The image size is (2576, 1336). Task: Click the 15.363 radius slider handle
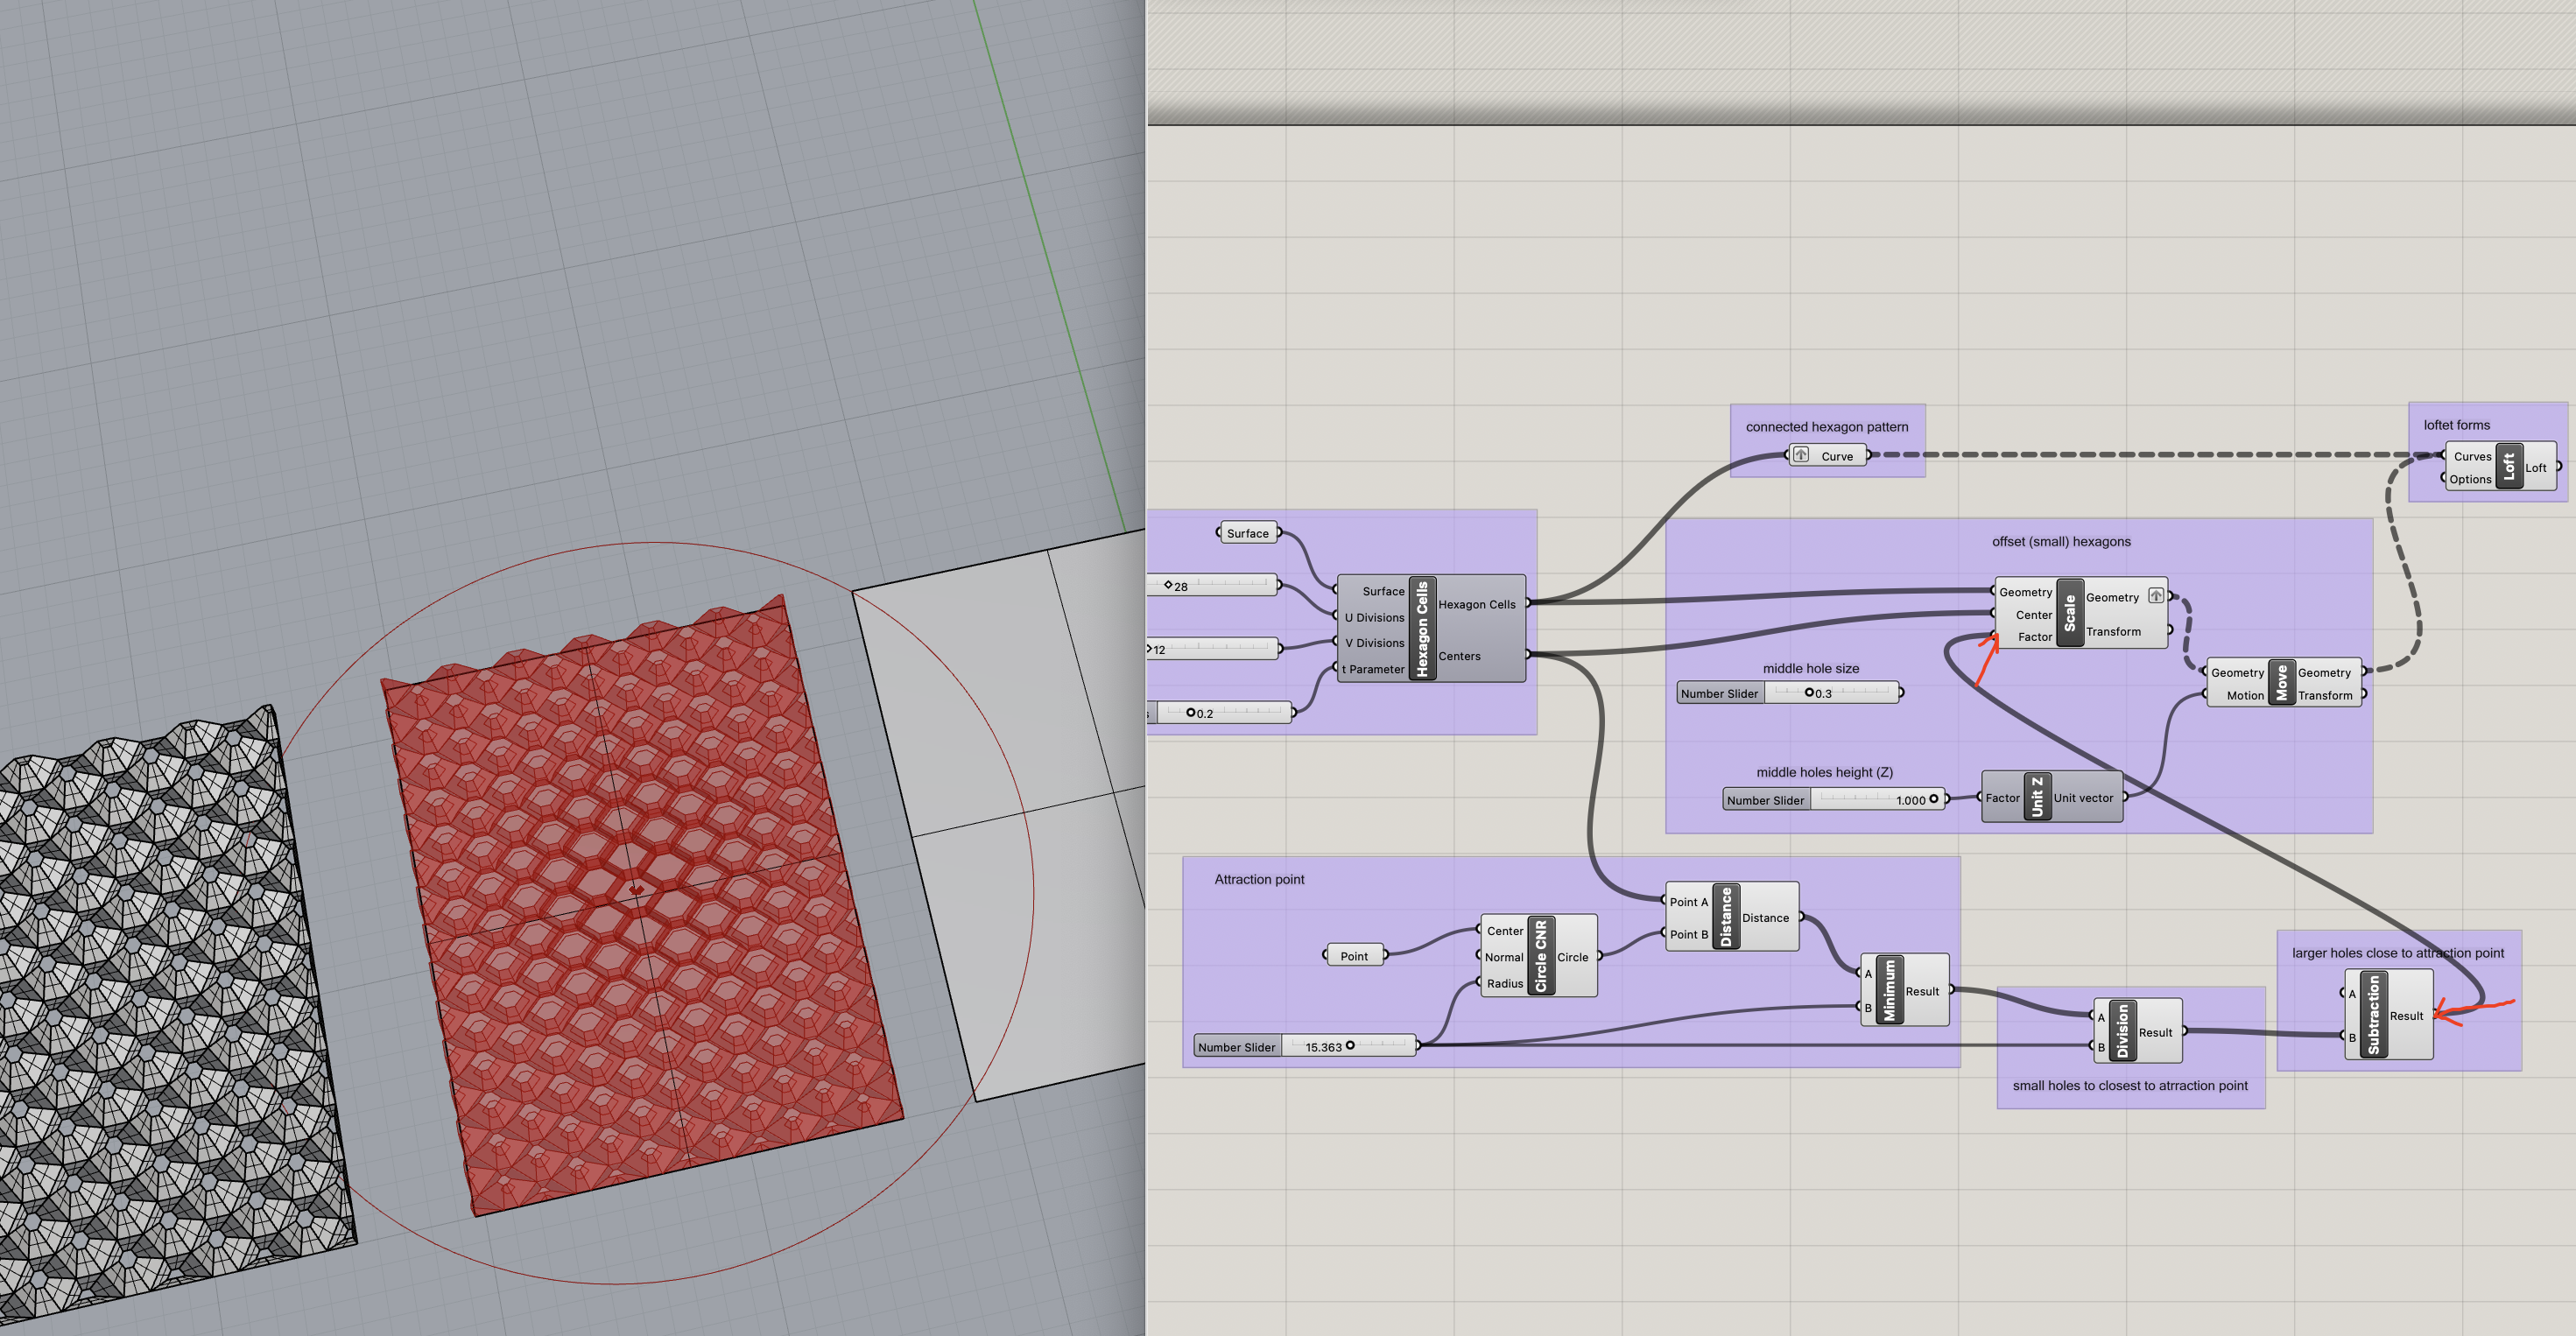pyautogui.click(x=1350, y=1046)
